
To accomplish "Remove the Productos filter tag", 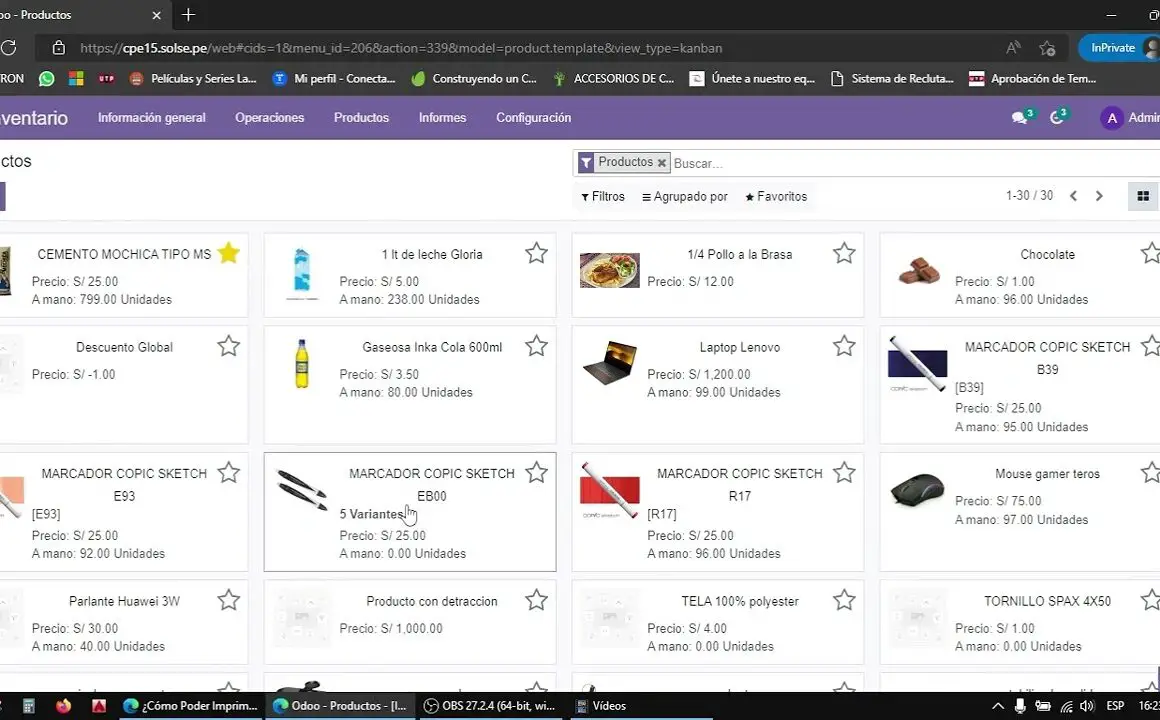I will click(x=661, y=163).
